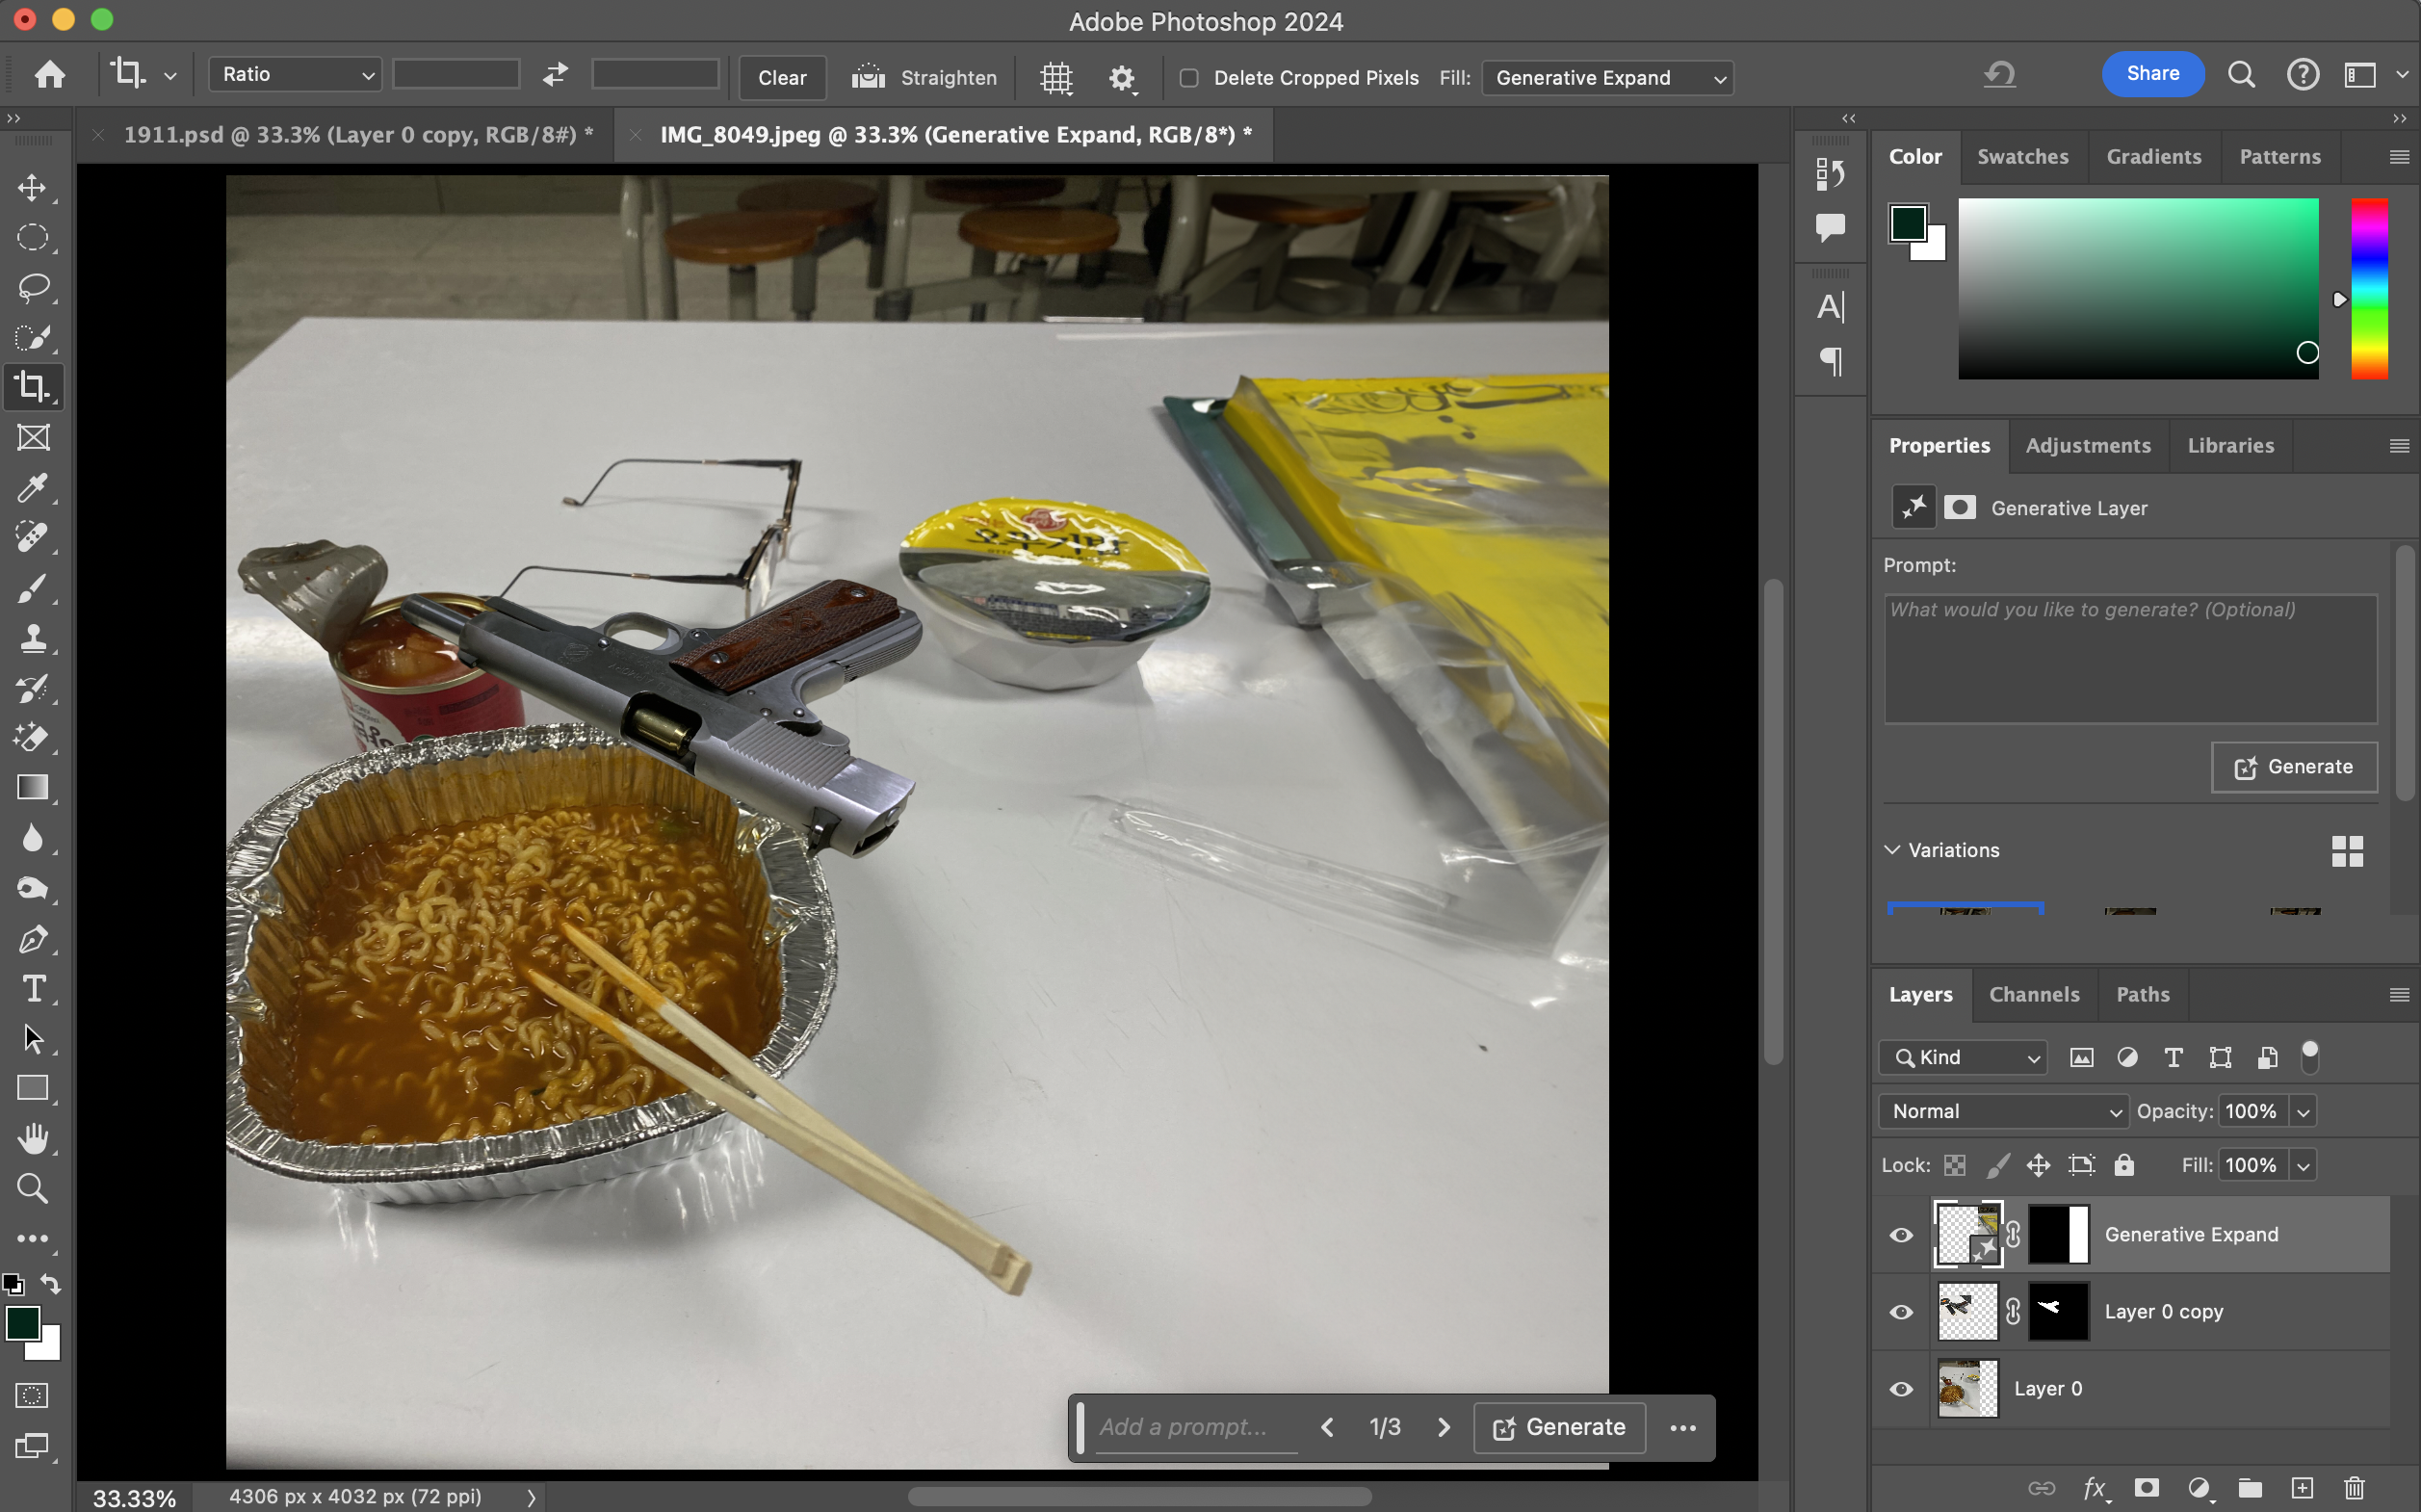Screen dimensions: 2421x1512
Task: Select the Horizontal Type tool
Action: tap(33, 988)
